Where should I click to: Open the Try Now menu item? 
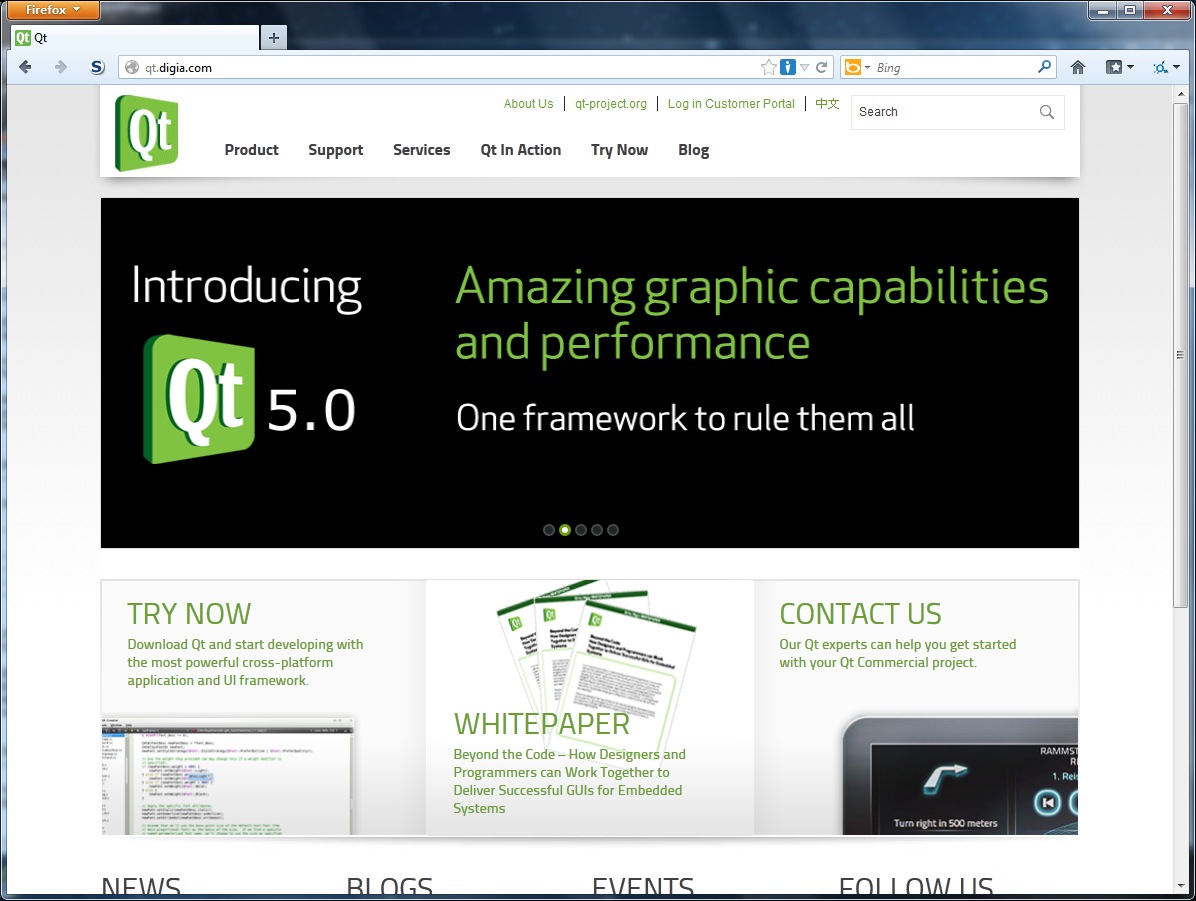619,150
